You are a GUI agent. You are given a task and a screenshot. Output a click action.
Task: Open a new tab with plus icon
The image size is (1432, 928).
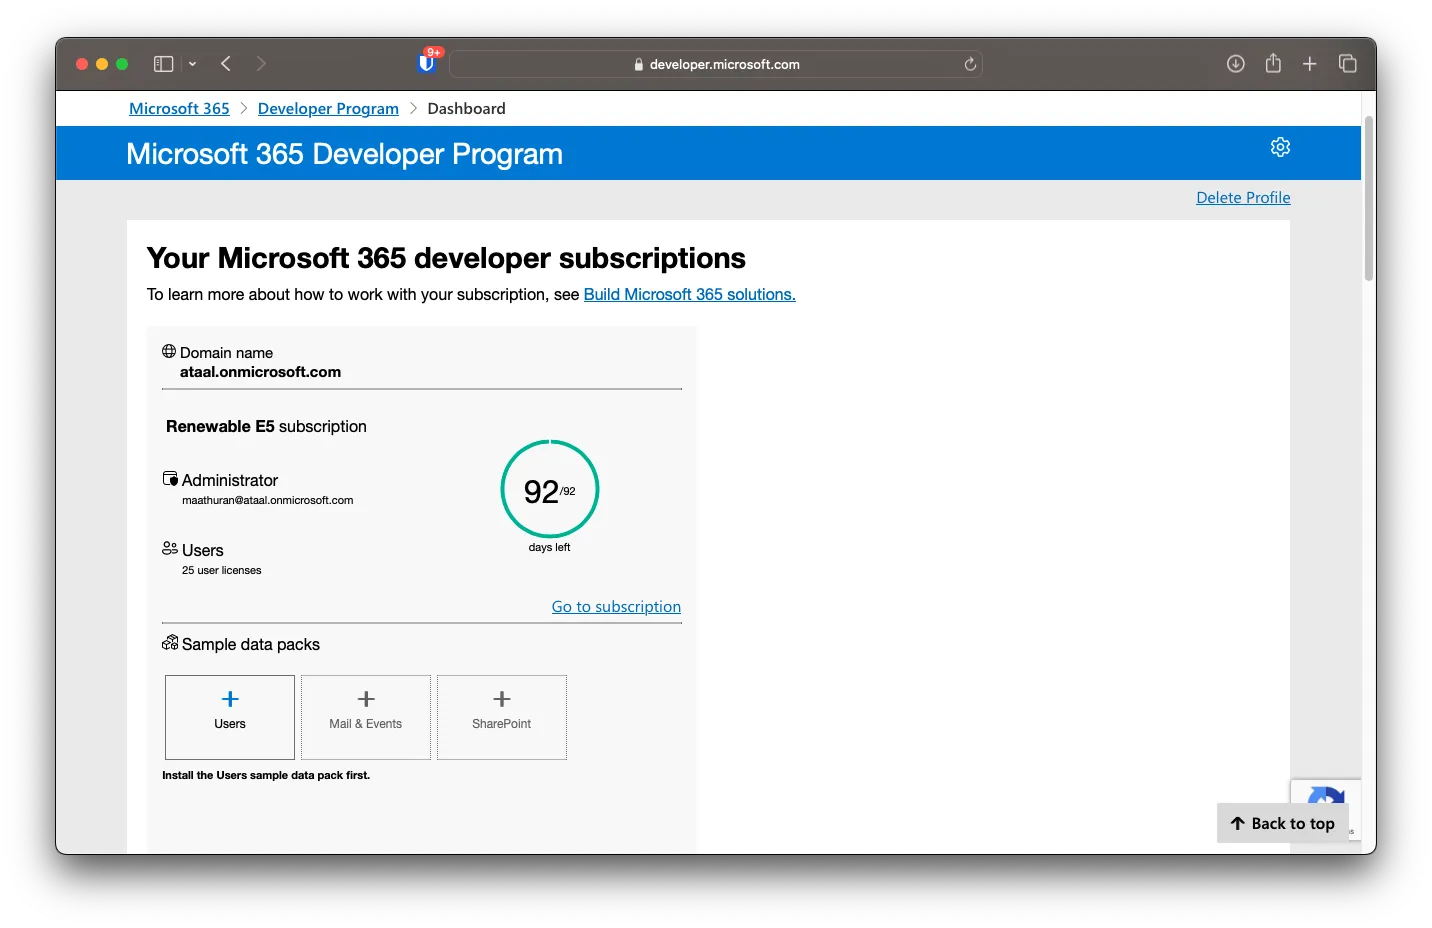1309,64
